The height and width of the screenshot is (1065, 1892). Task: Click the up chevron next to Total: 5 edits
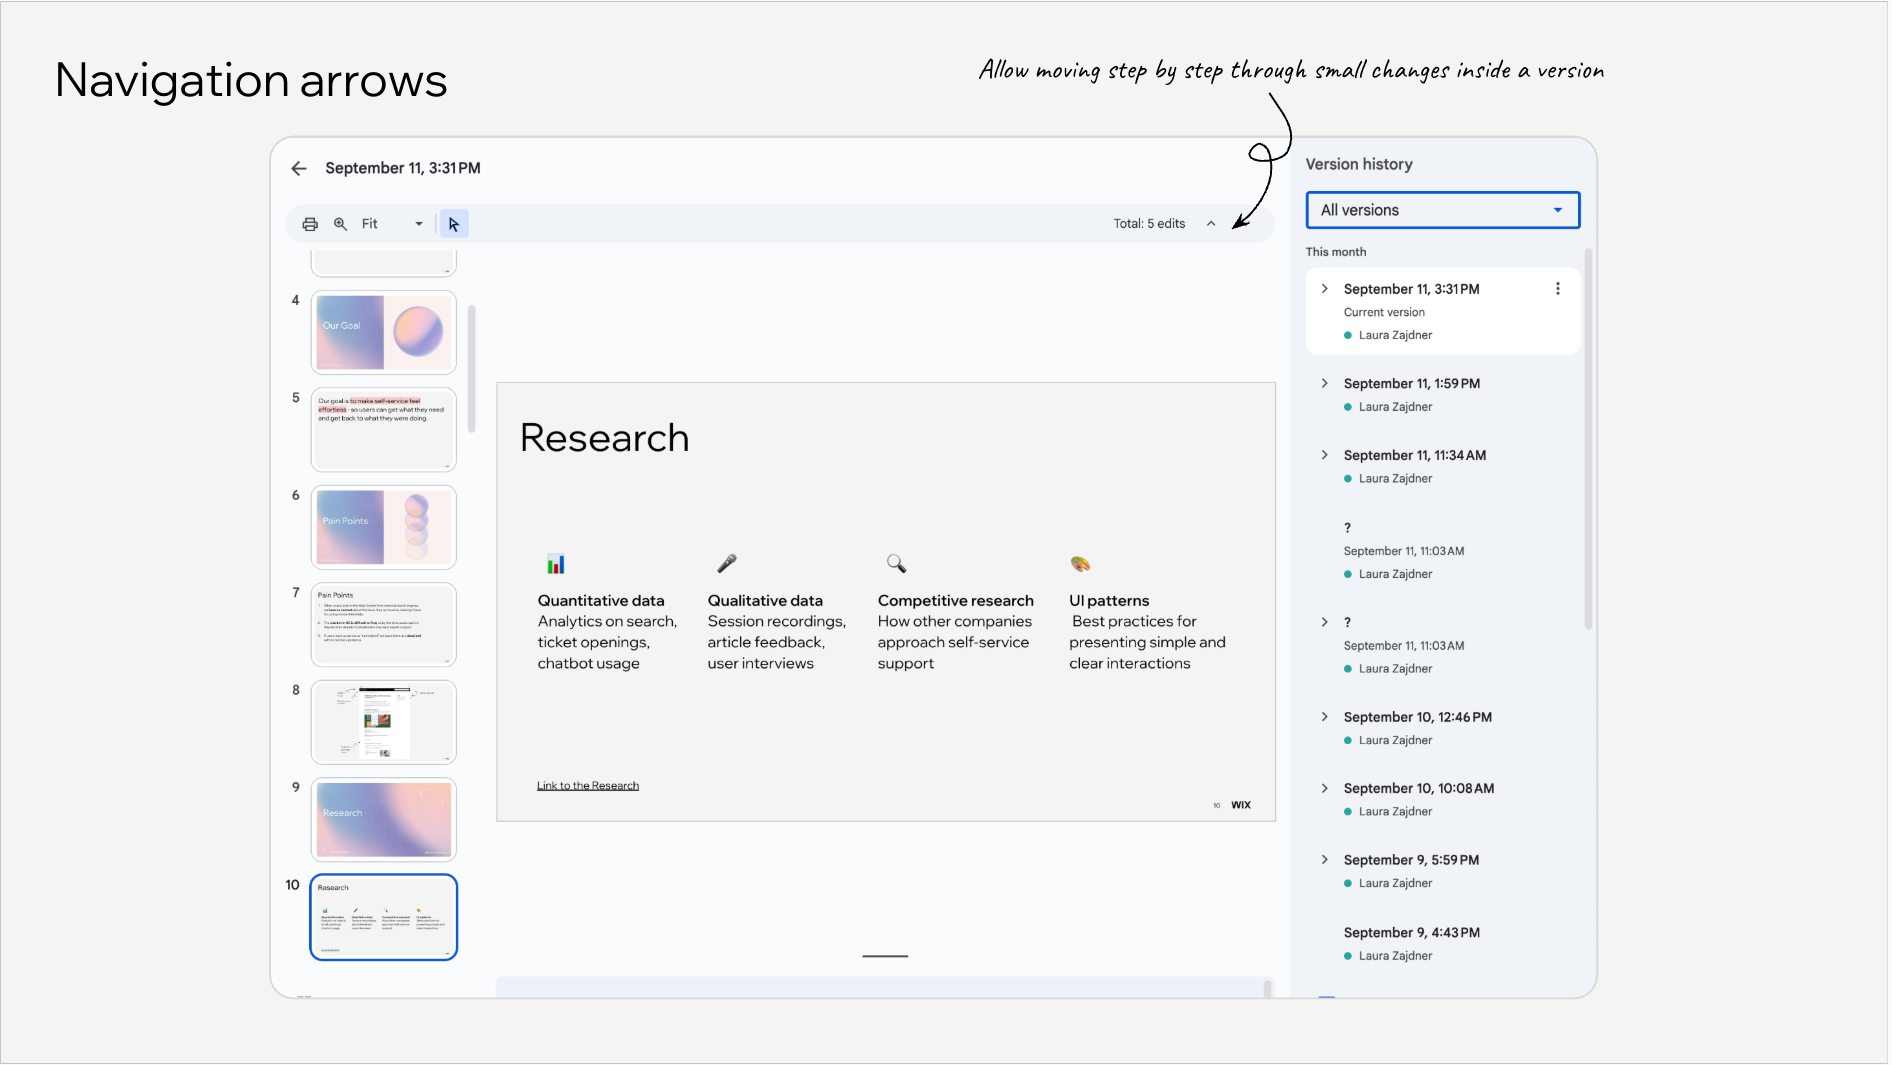tap(1211, 224)
